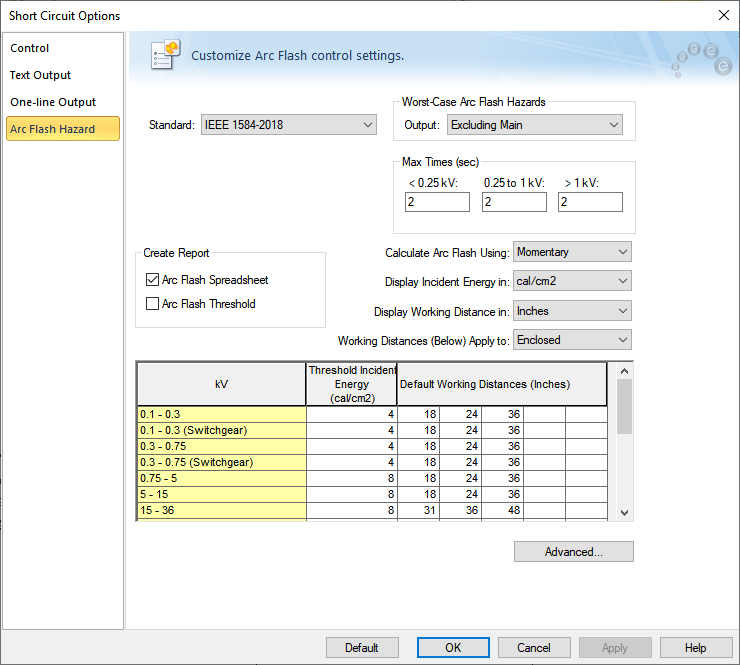Confirm settings with the OK button
The image size is (740, 665).
tap(453, 648)
